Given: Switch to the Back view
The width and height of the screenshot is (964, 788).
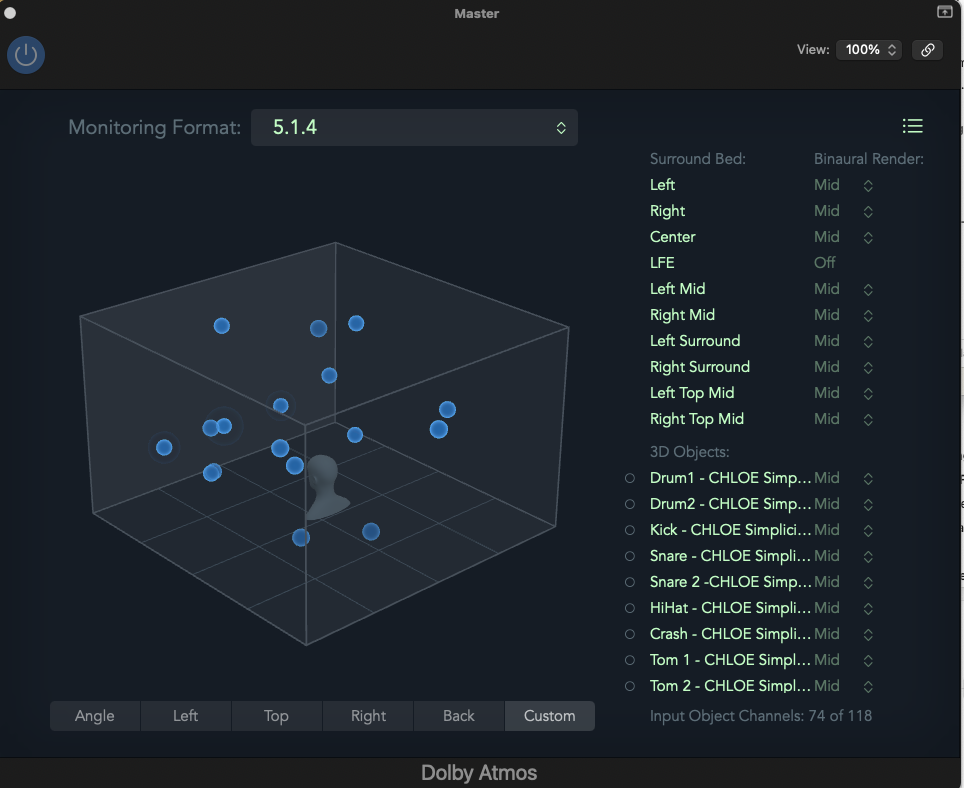Looking at the screenshot, I should click(x=458, y=715).
